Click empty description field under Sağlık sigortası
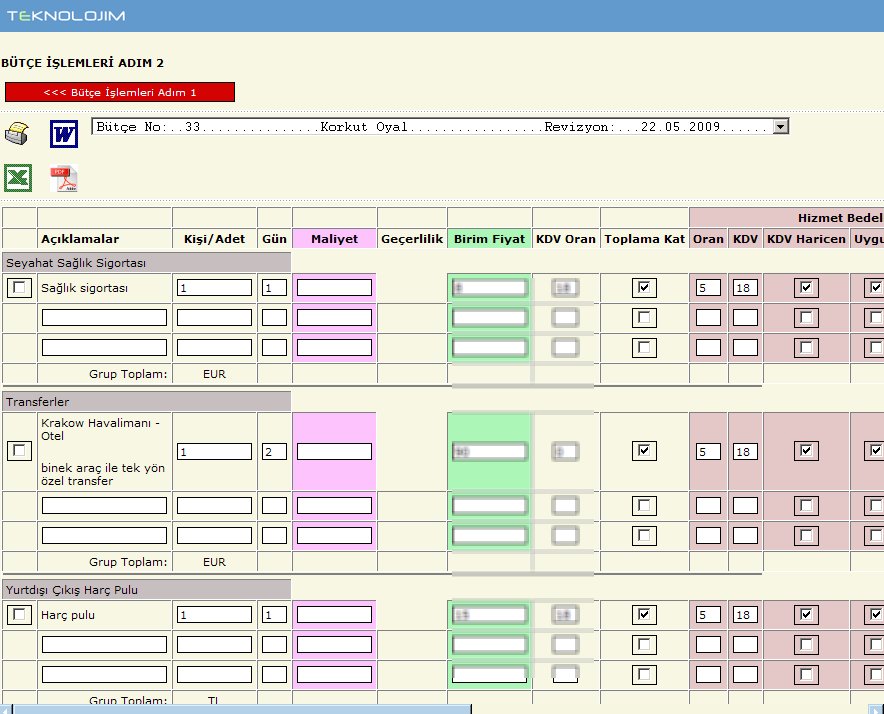 point(104,318)
